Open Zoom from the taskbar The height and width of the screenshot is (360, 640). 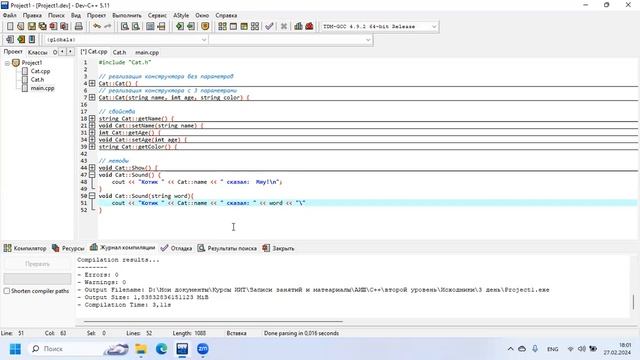[x=203, y=349]
